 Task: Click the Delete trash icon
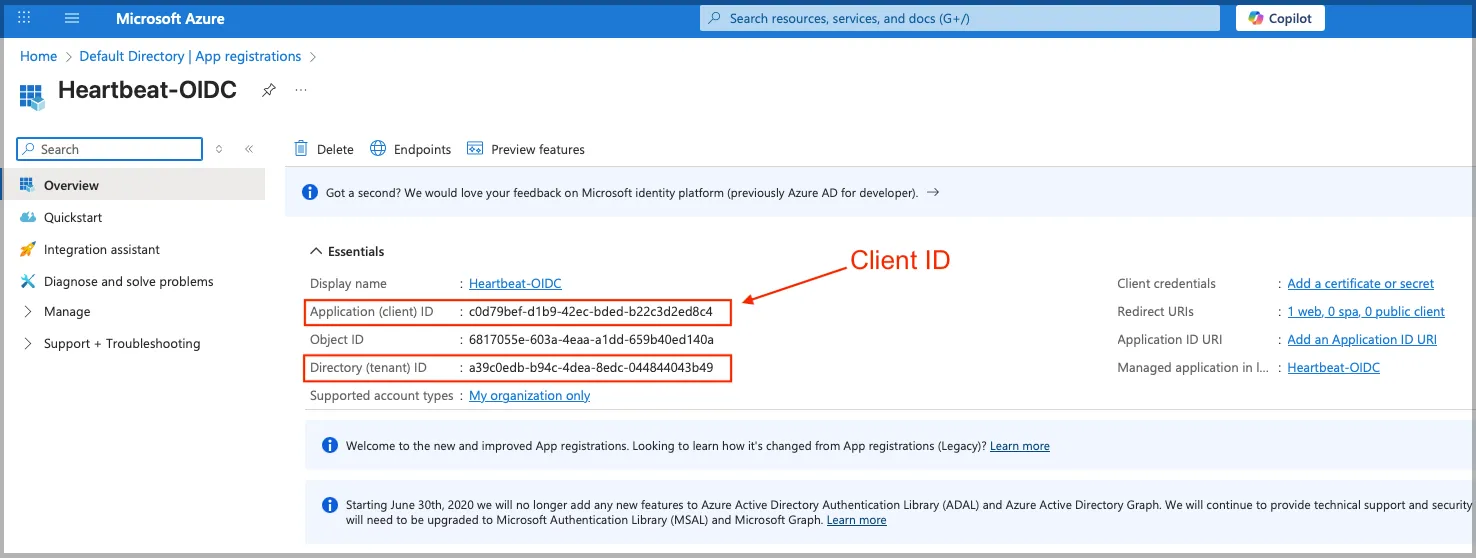301,149
